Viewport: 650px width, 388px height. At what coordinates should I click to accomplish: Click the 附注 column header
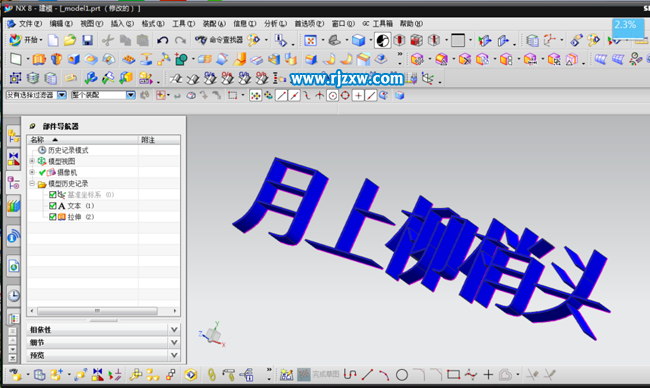(159, 140)
